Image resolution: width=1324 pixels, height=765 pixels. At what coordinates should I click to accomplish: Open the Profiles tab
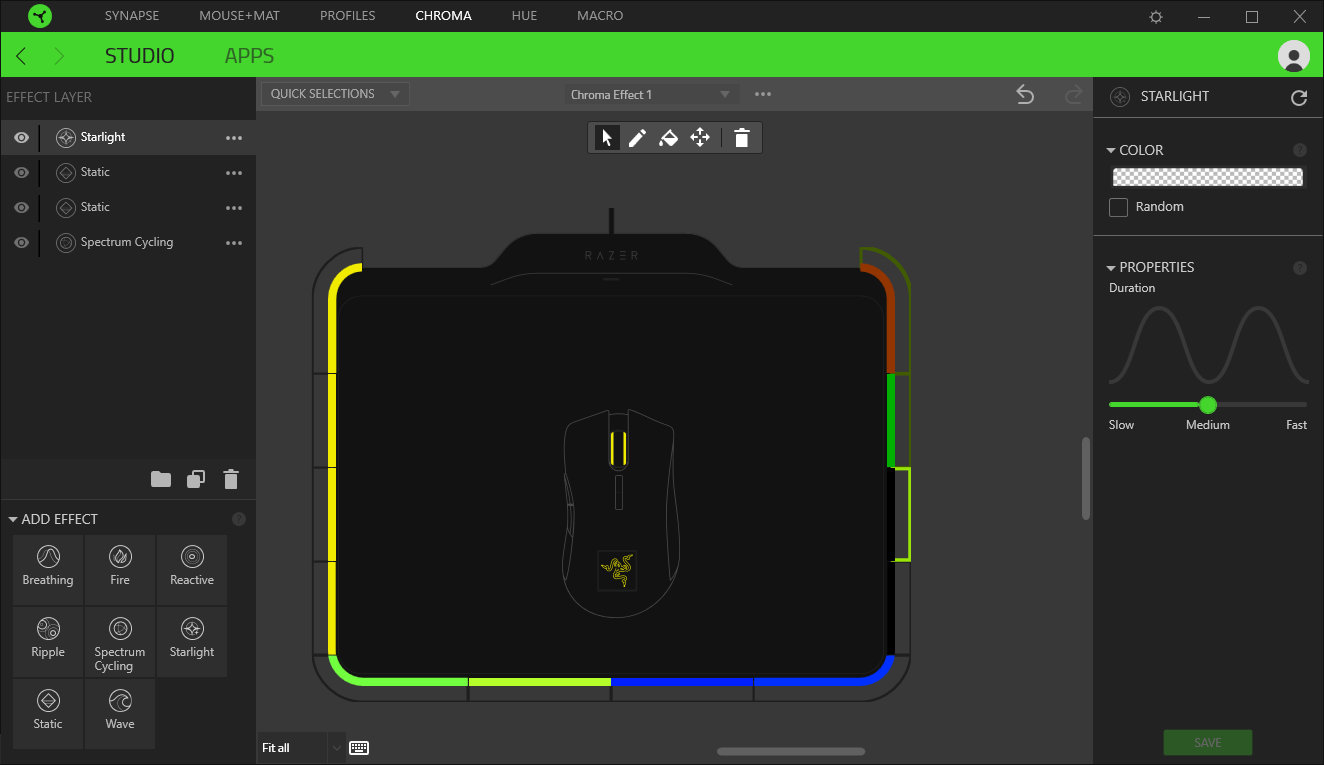click(x=348, y=16)
